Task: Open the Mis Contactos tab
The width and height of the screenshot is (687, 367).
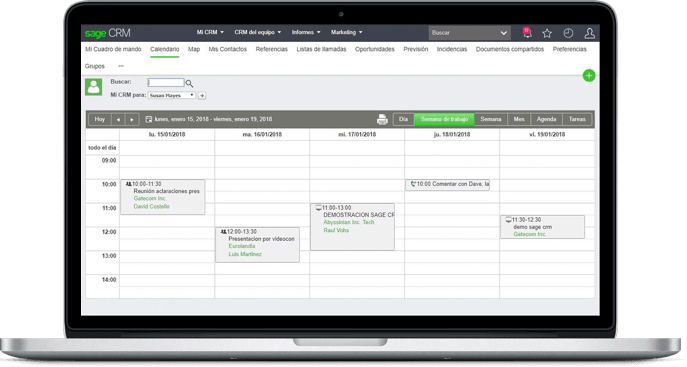Action: pos(227,49)
